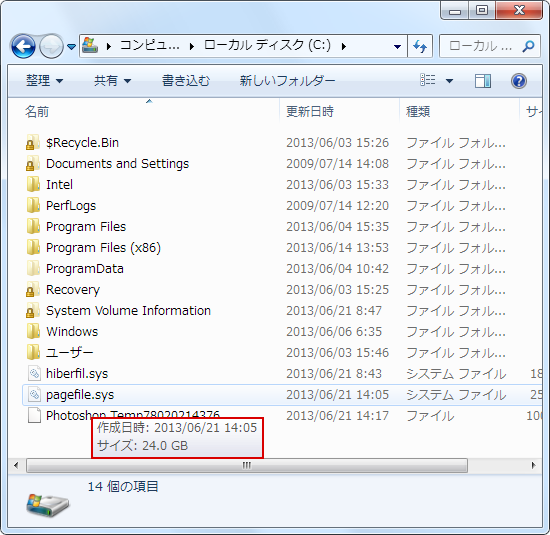Select Recovery folder icon

(32, 289)
